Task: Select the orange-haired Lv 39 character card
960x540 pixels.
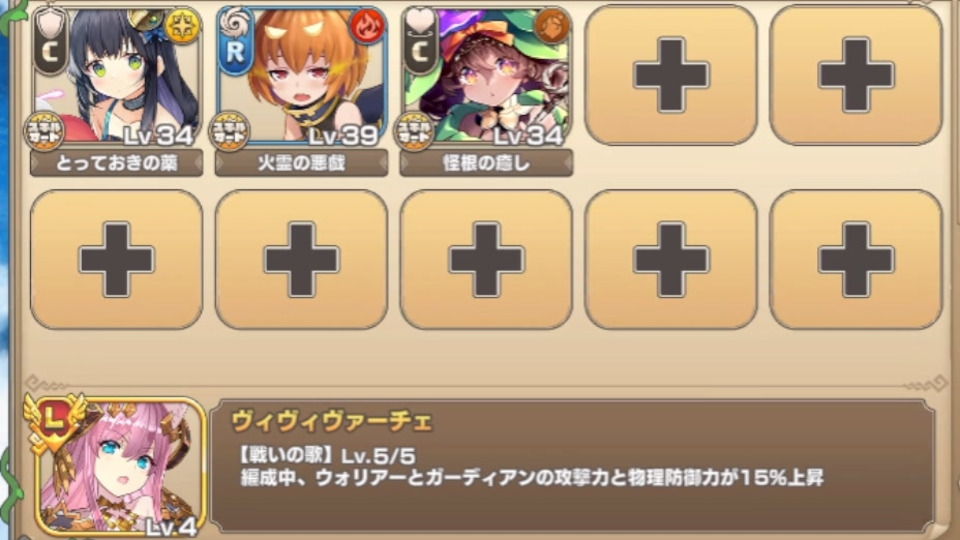Action: [x=302, y=77]
